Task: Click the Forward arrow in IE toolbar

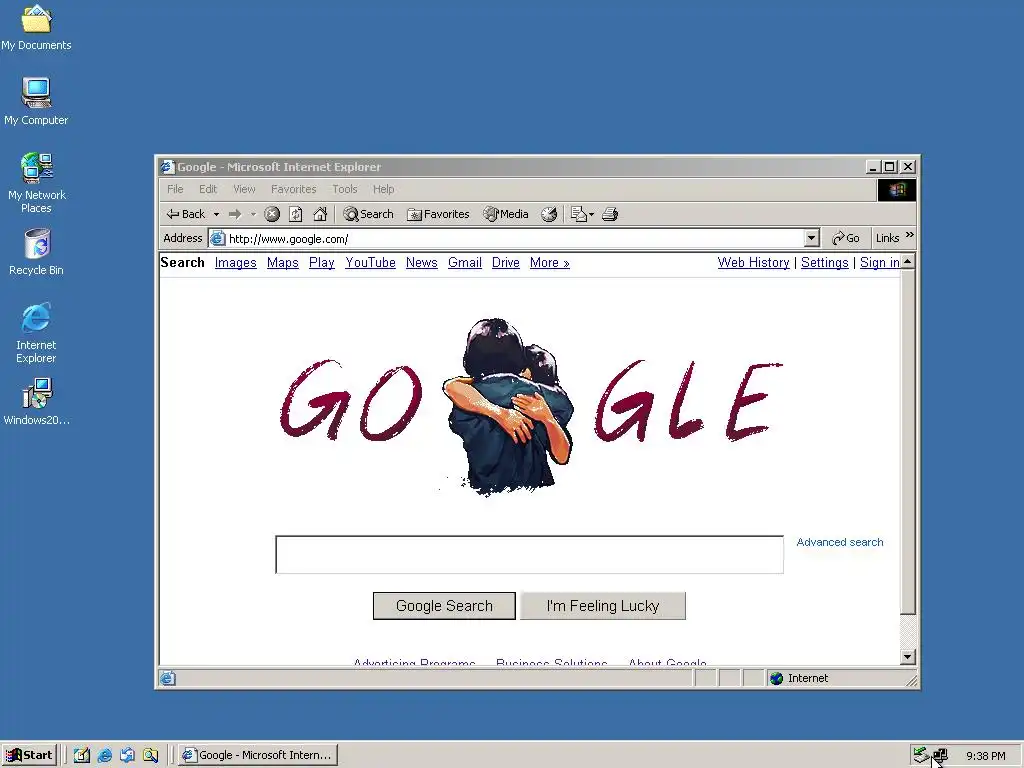Action: coord(235,214)
